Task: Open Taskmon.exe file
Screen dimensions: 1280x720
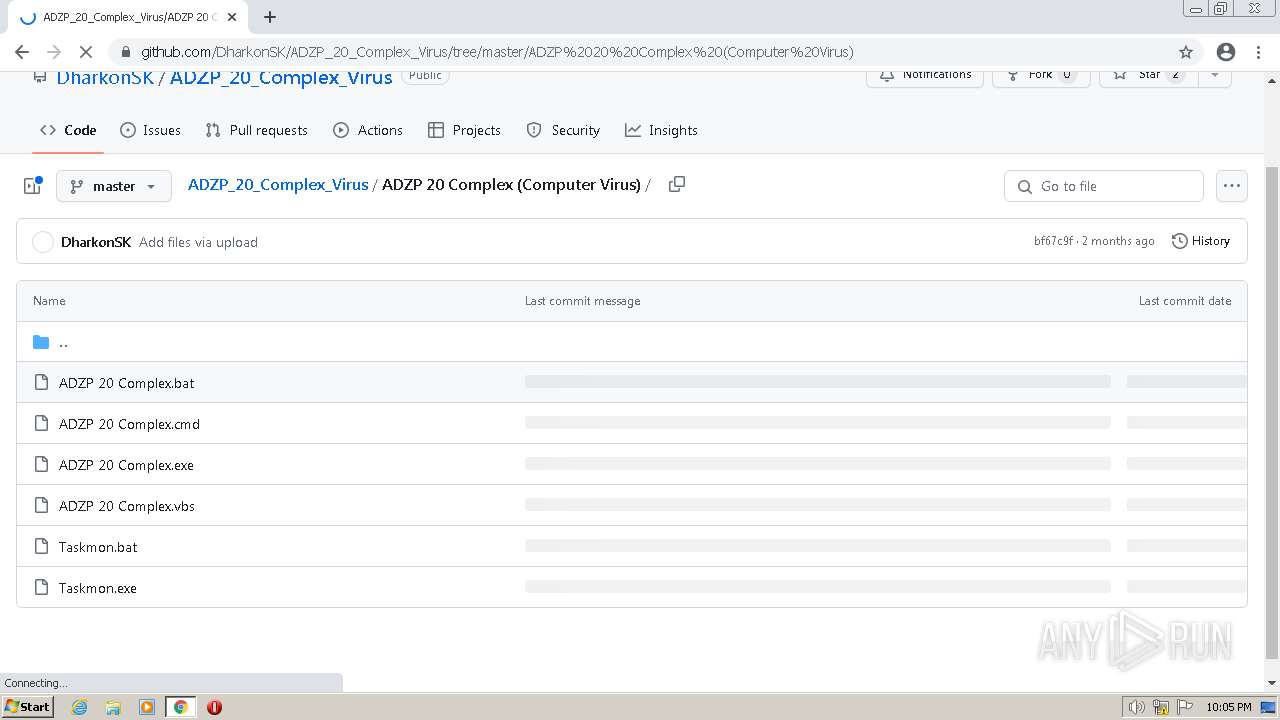Action: pos(98,588)
